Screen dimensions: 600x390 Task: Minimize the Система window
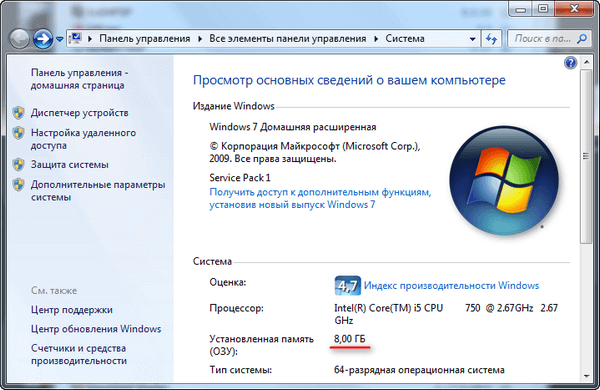coord(521,9)
